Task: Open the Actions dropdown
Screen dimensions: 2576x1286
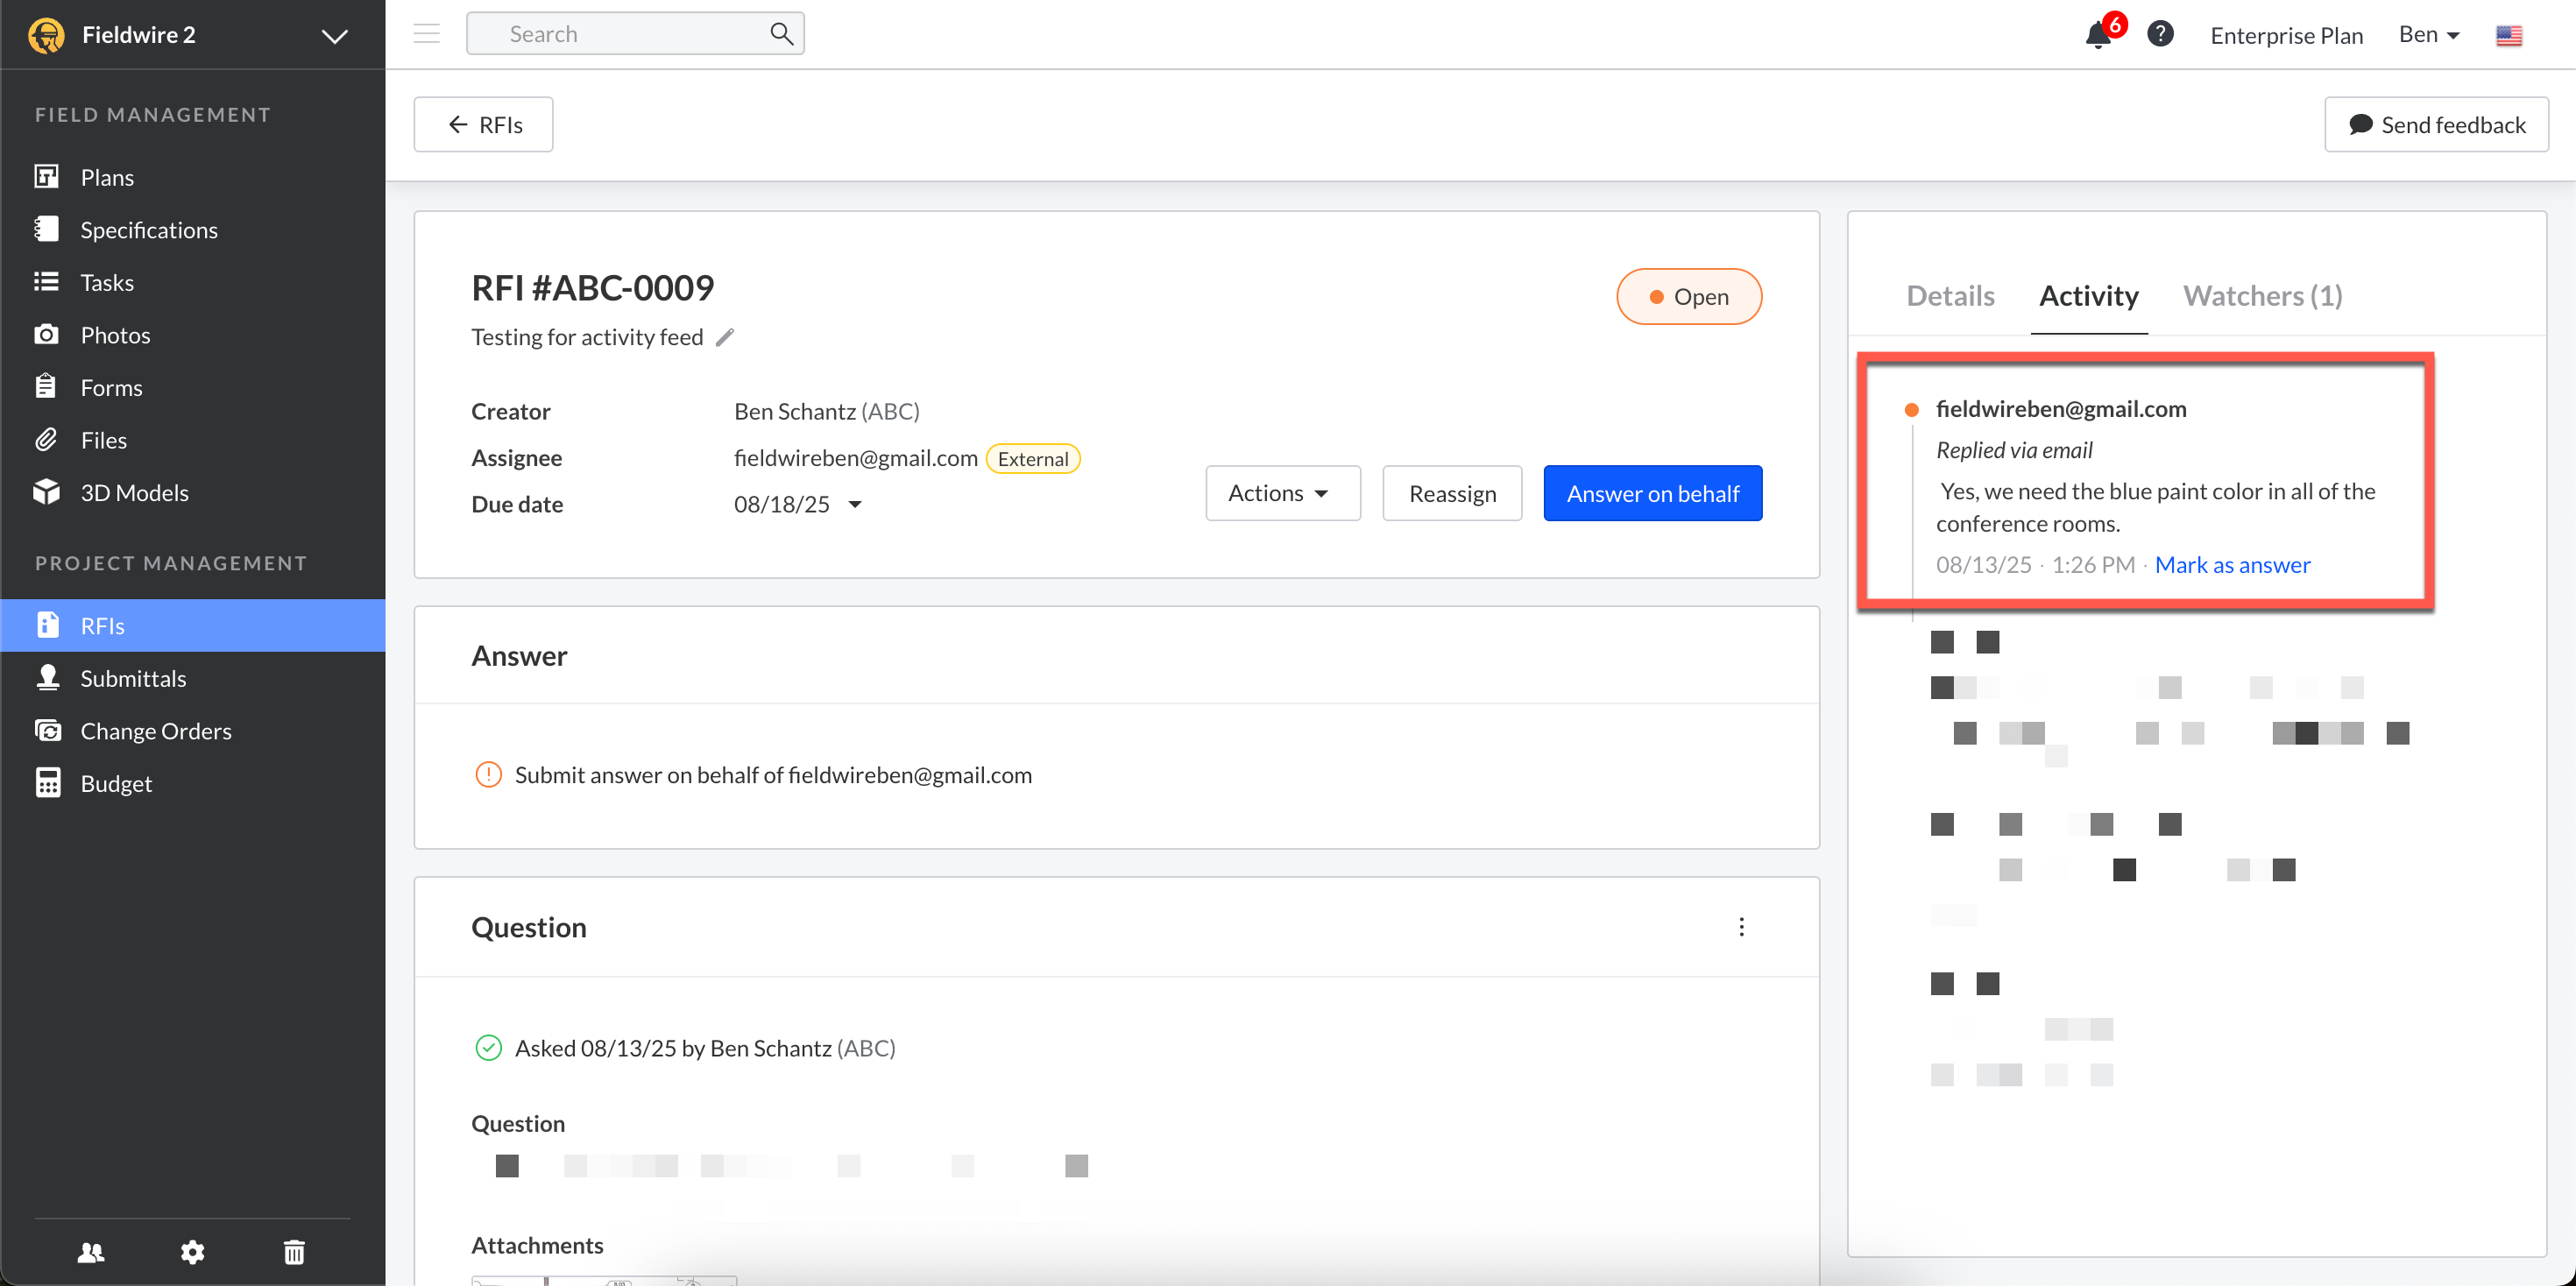Action: [x=1282, y=493]
